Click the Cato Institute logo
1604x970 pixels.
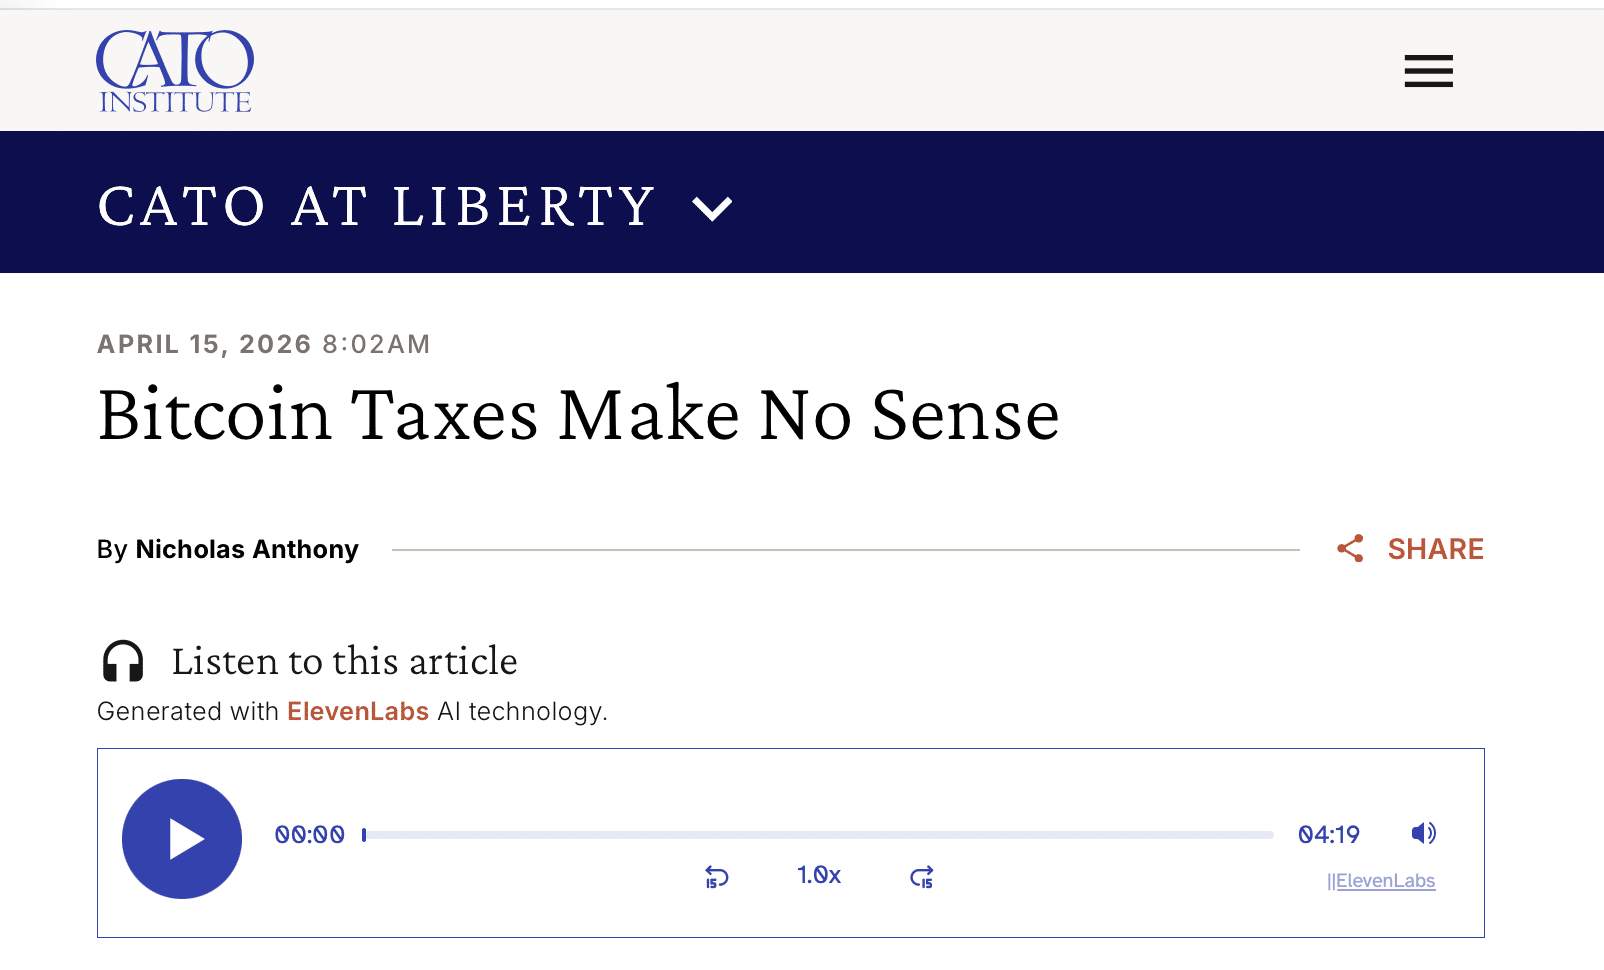(x=175, y=71)
